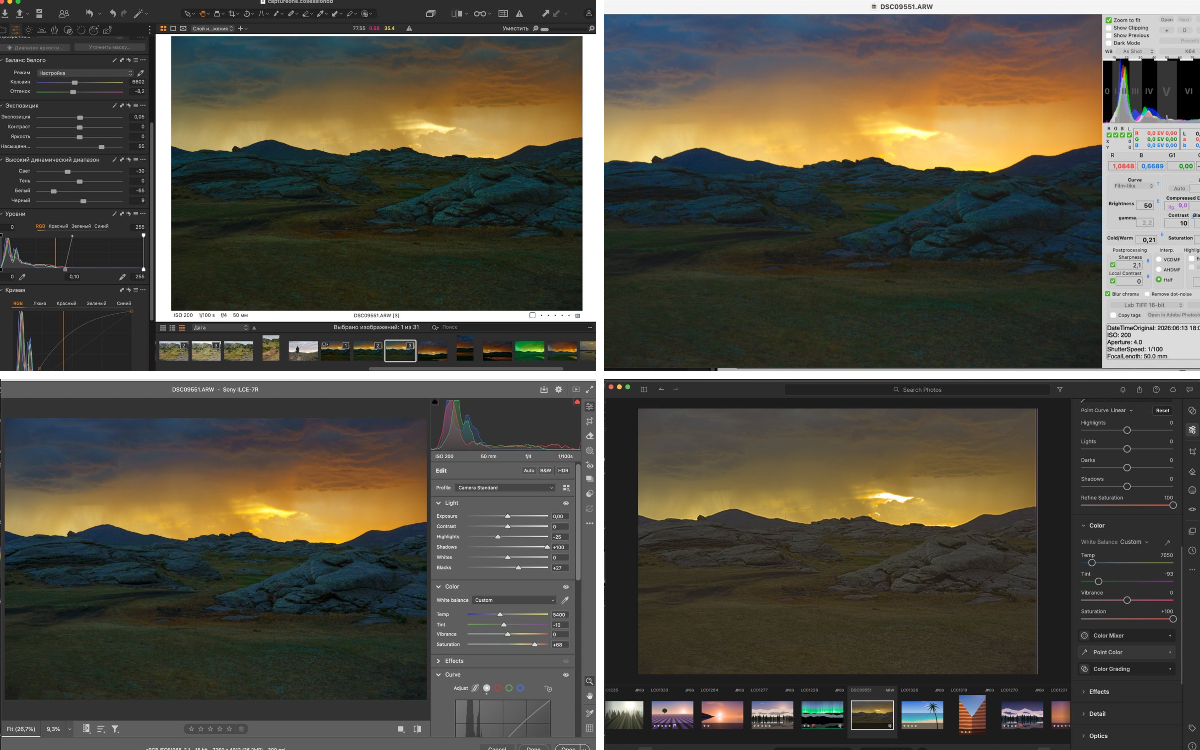The image size is (1200, 750).
Task: Click the B&W button in Camera Raw
Action: [546, 470]
